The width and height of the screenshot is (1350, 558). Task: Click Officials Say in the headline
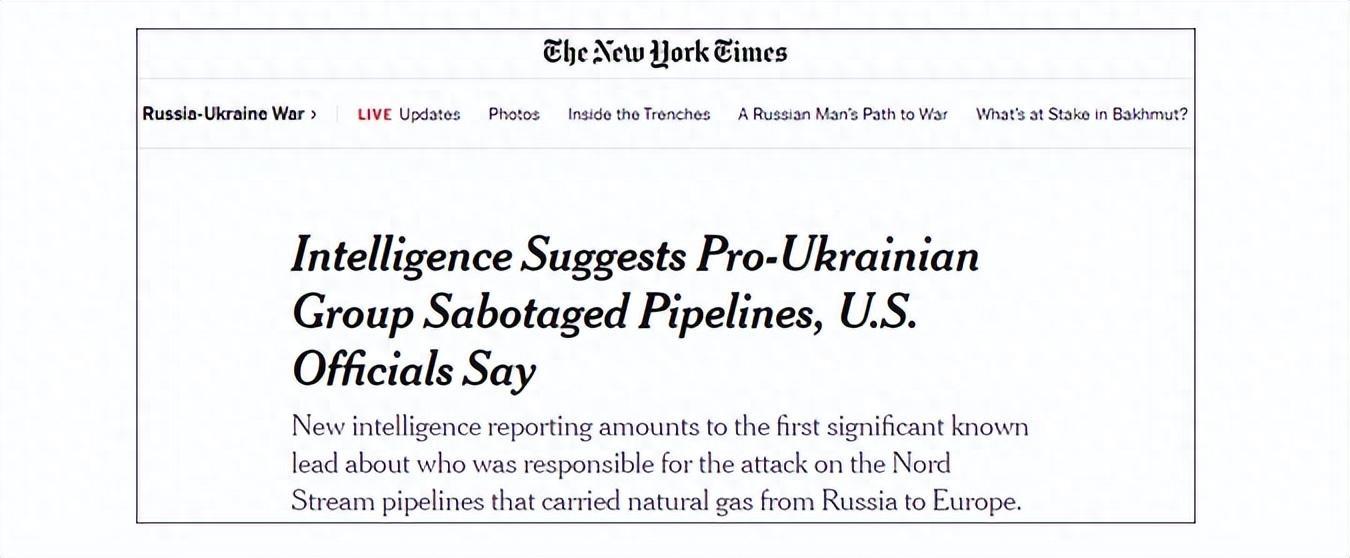click(414, 371)
